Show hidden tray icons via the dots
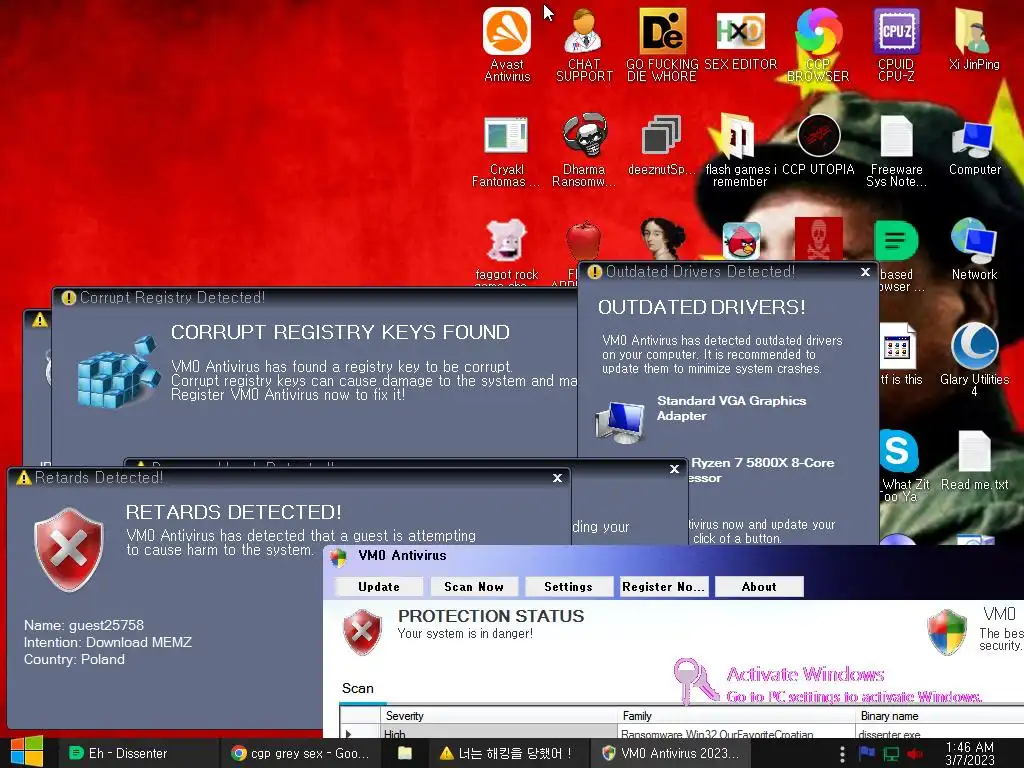 (842, 754)
